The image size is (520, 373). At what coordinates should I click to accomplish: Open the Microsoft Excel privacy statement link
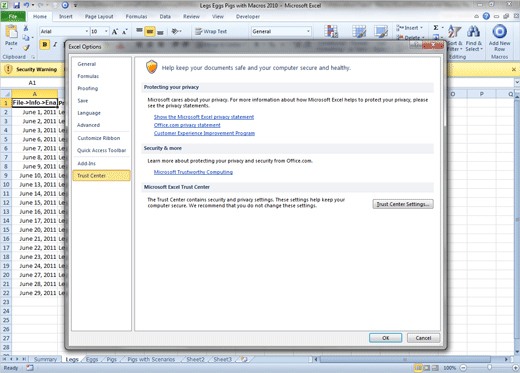[x=204, y=117]
